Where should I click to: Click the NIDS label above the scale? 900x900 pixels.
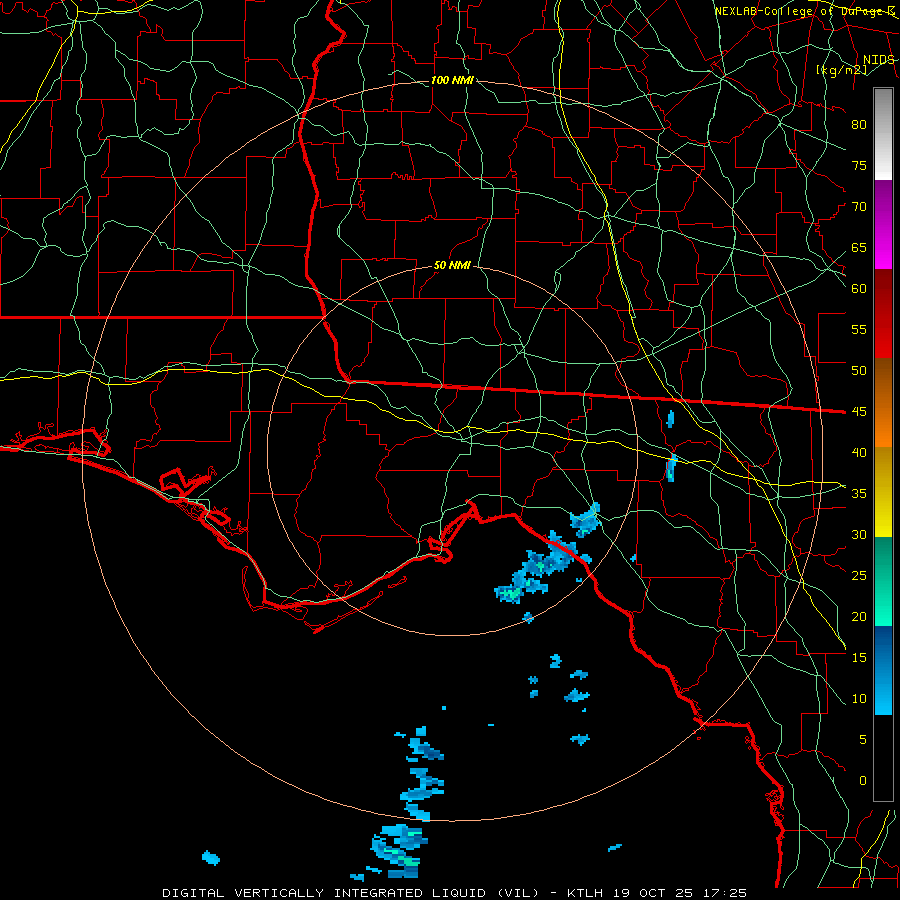point(878,60)
